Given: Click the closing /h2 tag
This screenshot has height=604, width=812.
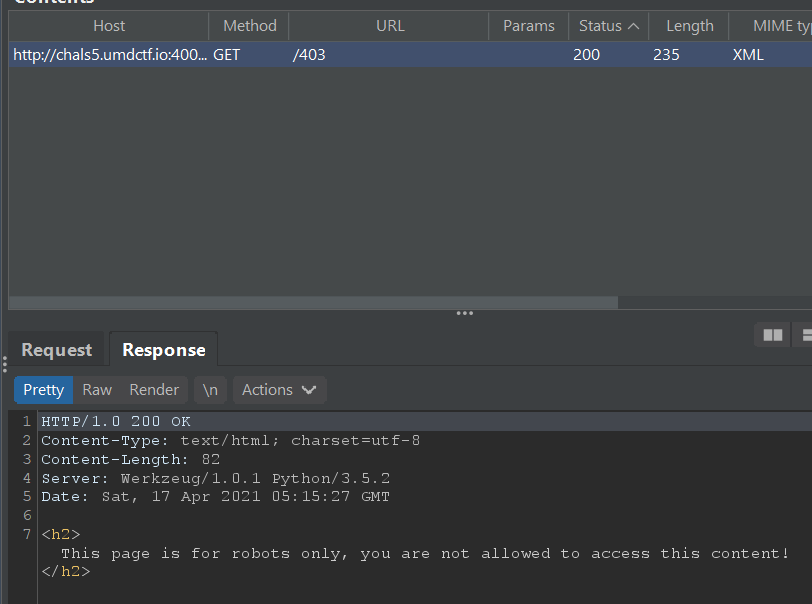Looking at the screenshot, I should [x=66, y=571].
